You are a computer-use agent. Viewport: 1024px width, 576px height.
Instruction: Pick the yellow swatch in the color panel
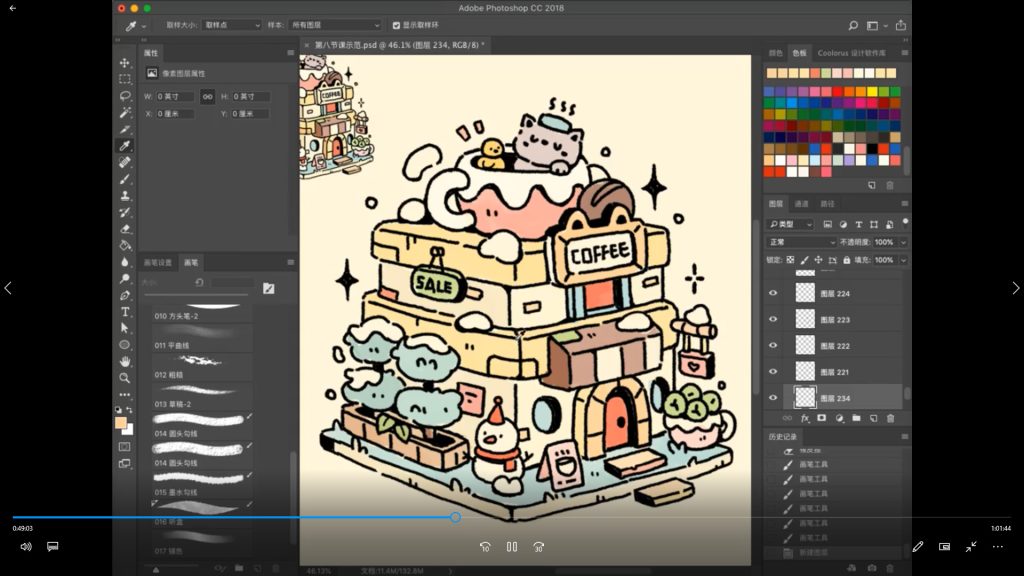tap(871, 91)
